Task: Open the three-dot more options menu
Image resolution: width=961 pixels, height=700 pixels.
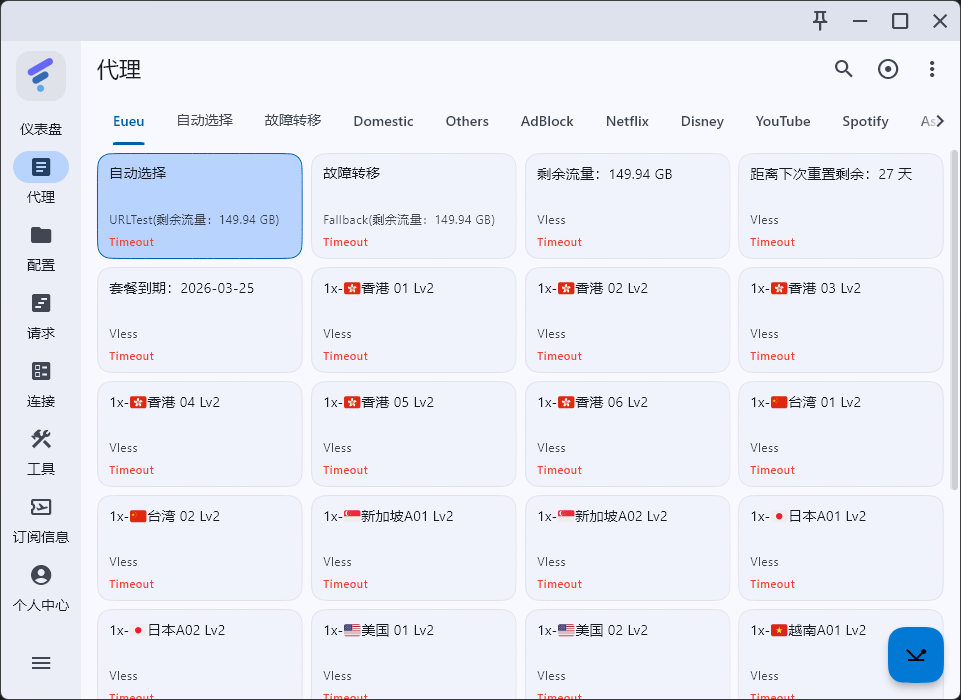Action: [932, 69]
